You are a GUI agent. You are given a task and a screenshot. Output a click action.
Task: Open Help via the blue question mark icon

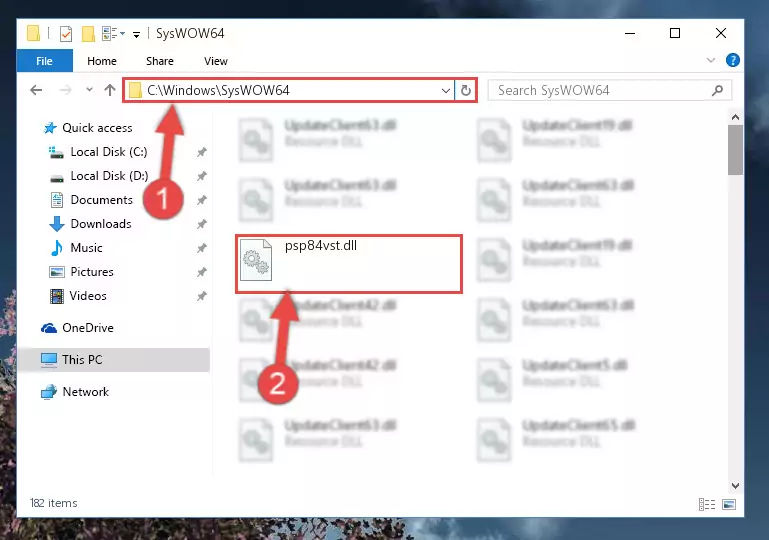pos(733,60)
